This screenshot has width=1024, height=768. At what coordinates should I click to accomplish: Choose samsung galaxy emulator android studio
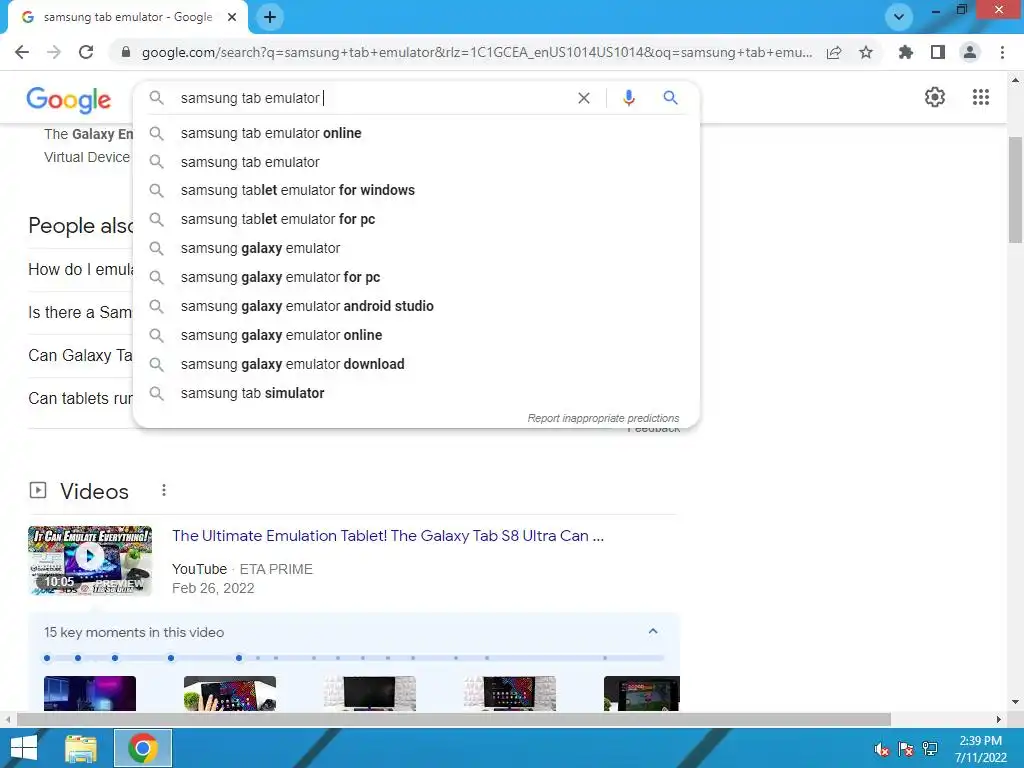pyautogui.click(x=416, y=306)
